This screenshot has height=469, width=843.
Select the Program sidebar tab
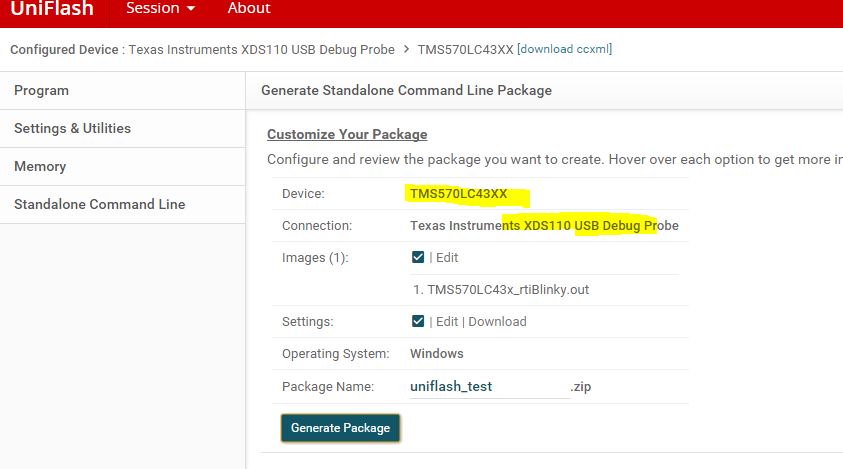pyautogui.click(x=123, y=90)
